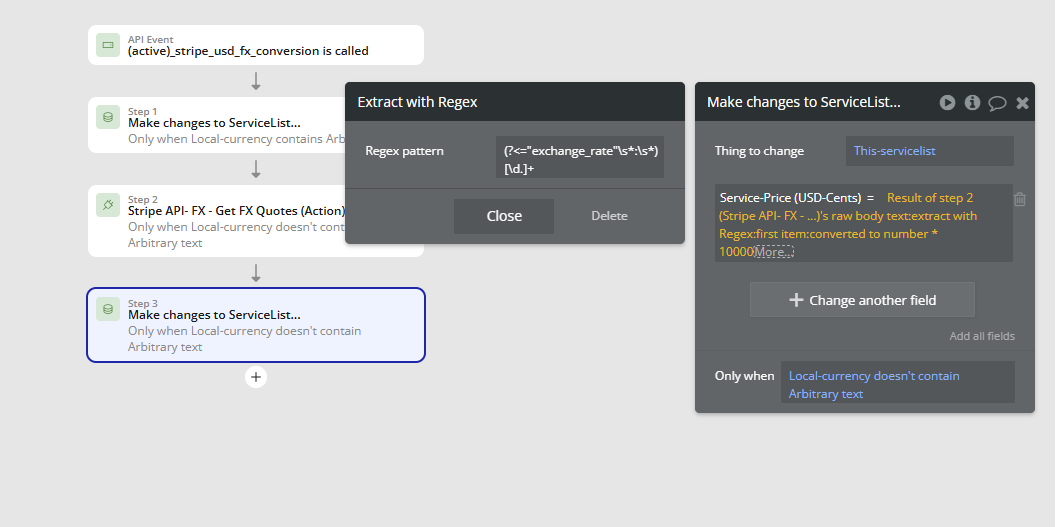Select Step 3 Make changes to ServiceList
This screenshot has height=527, width=1060.
(x=256, y=325)
